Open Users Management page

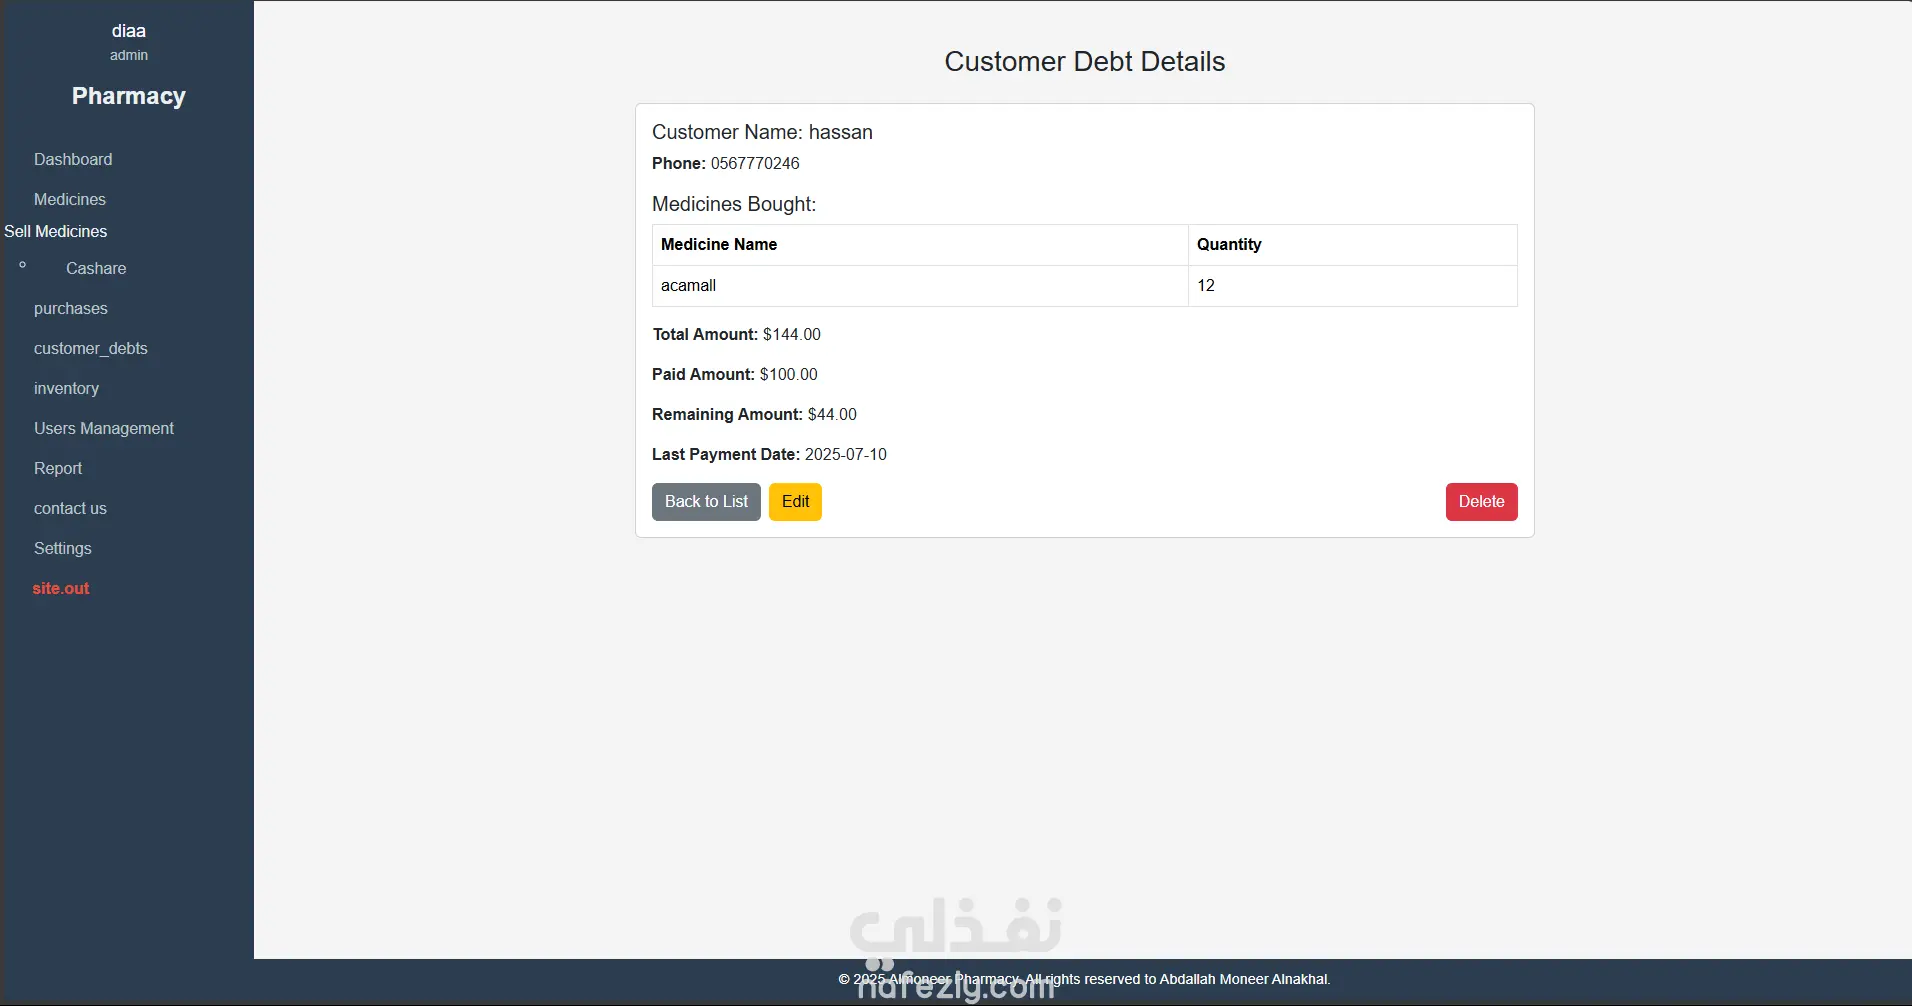click(104, 428)
